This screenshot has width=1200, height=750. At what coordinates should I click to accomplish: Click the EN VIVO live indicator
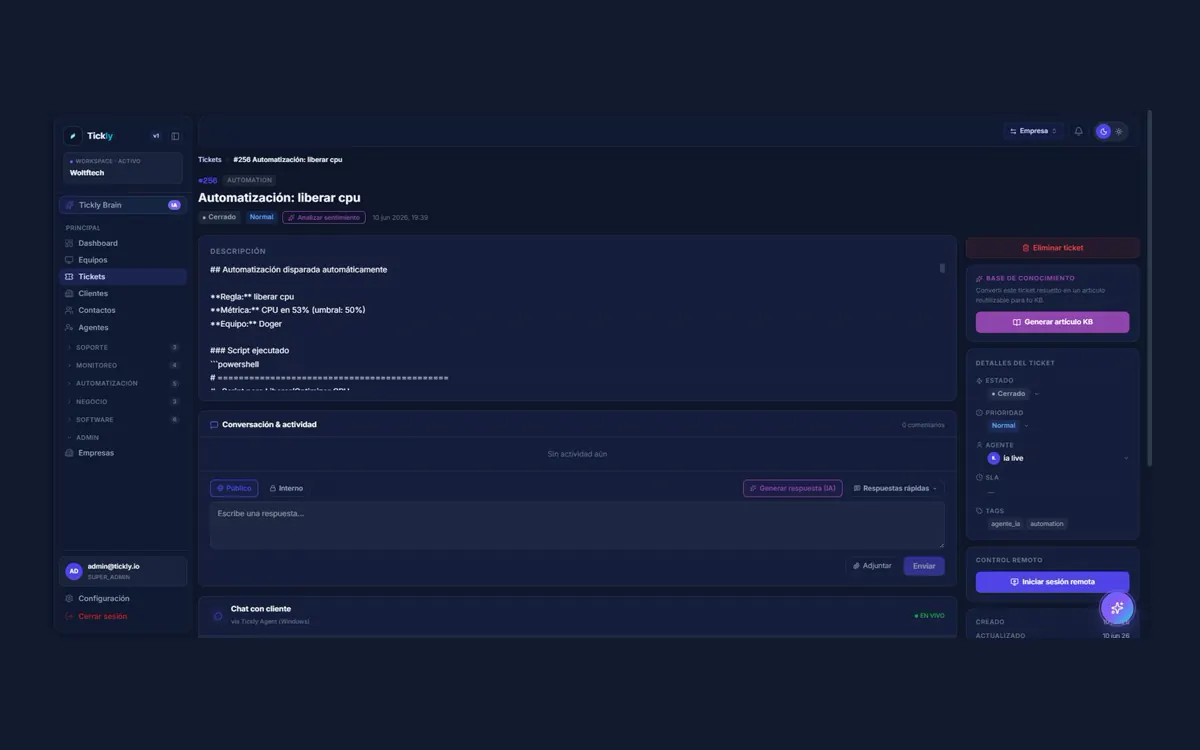coord(929,616)
